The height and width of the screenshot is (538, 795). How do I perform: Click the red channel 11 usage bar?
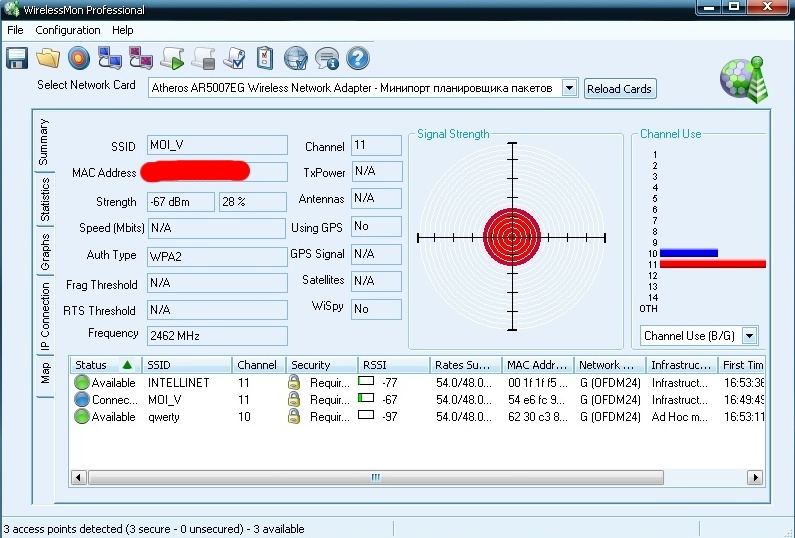coord(712,264)
